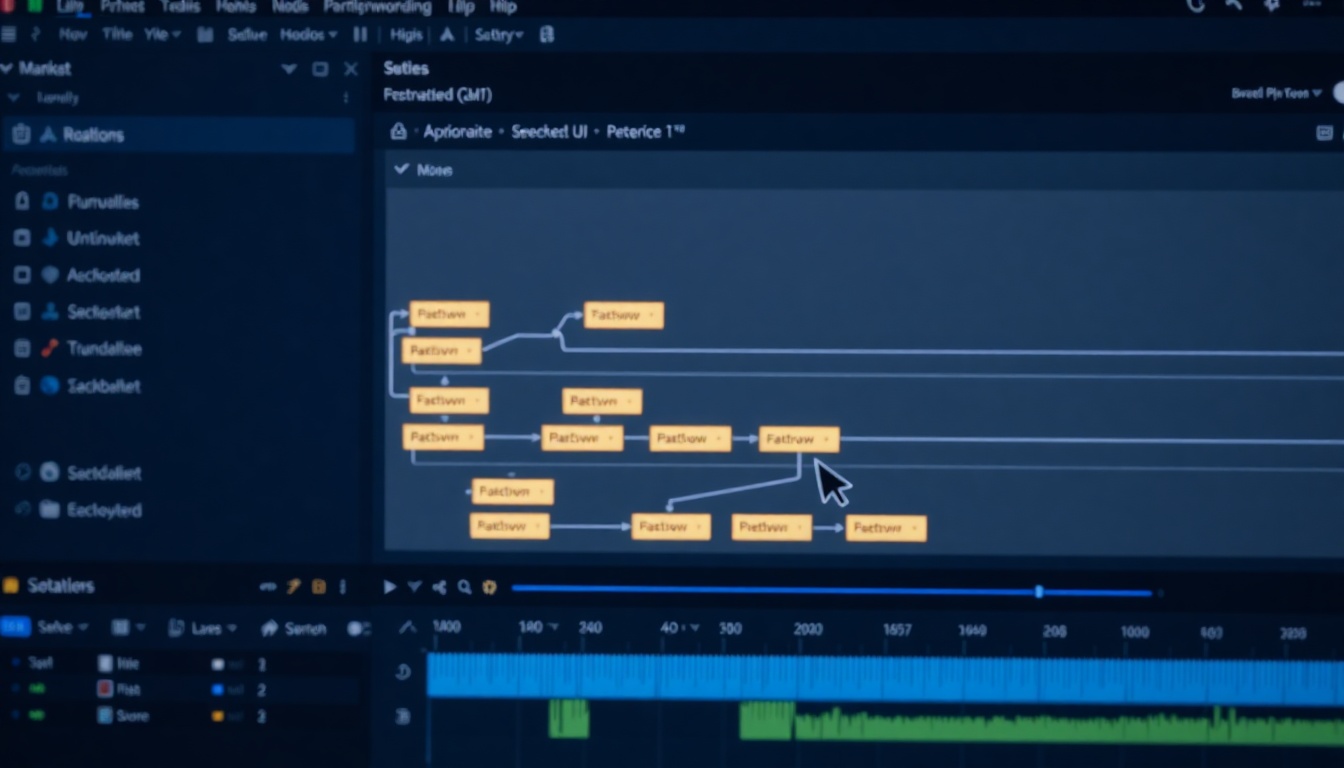Screen dimensions: 1344x768
Task: Toggle the checkbox beside Aclicoted in the sidebar
Action: (x=22, y=275)
